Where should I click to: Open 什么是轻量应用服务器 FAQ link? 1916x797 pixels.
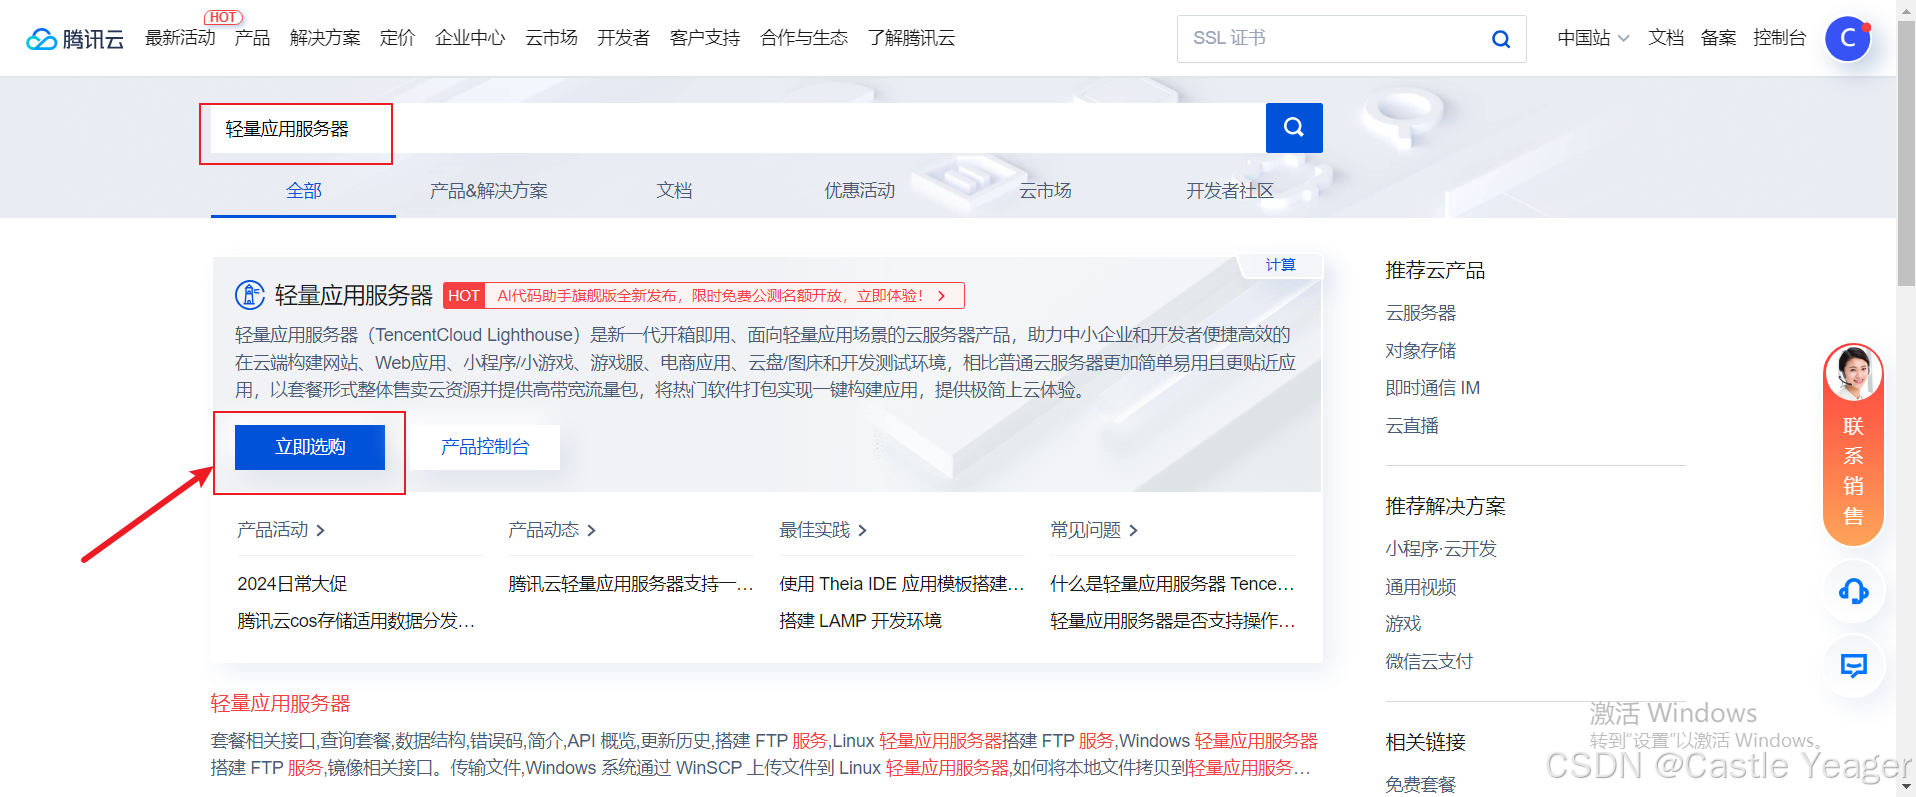click(x=1172, y=584)
